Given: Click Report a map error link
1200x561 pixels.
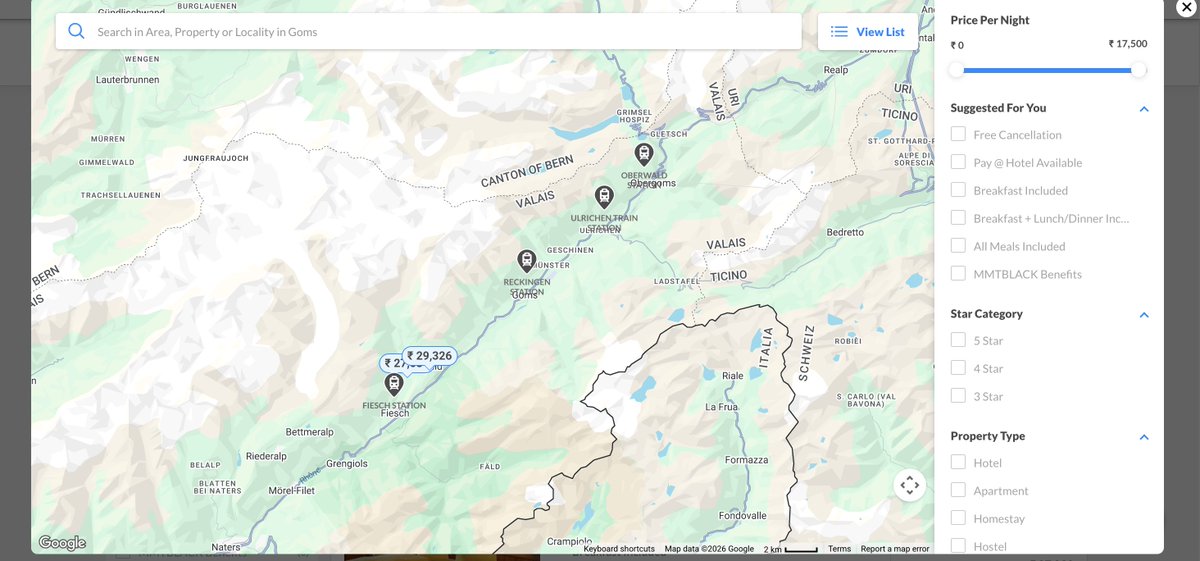Looking at the screenshot, I should pyautogui.click(x=895, y=548).
